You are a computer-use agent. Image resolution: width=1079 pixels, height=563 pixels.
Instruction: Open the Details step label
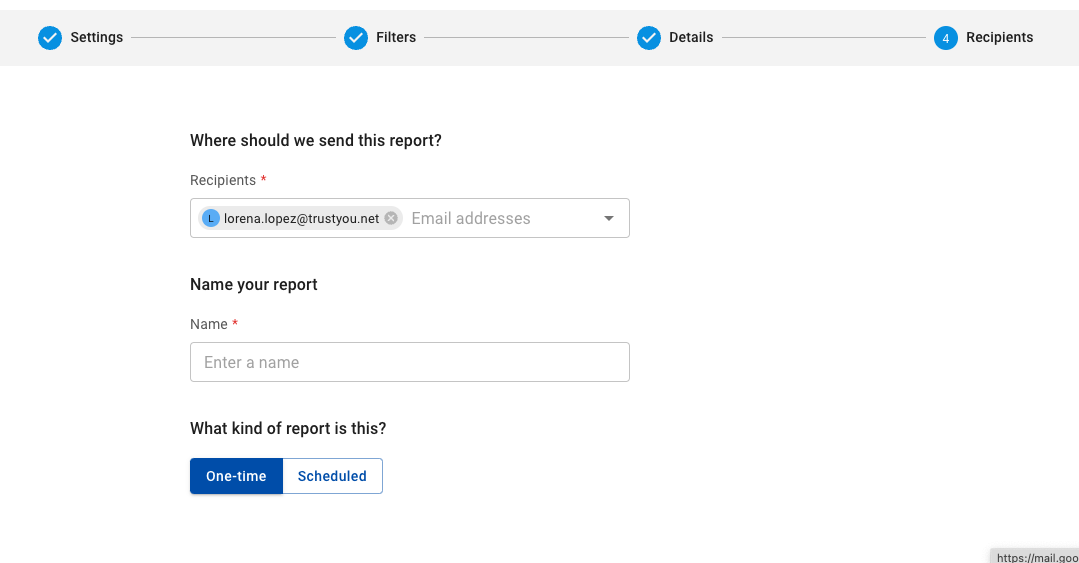(691, 37)
